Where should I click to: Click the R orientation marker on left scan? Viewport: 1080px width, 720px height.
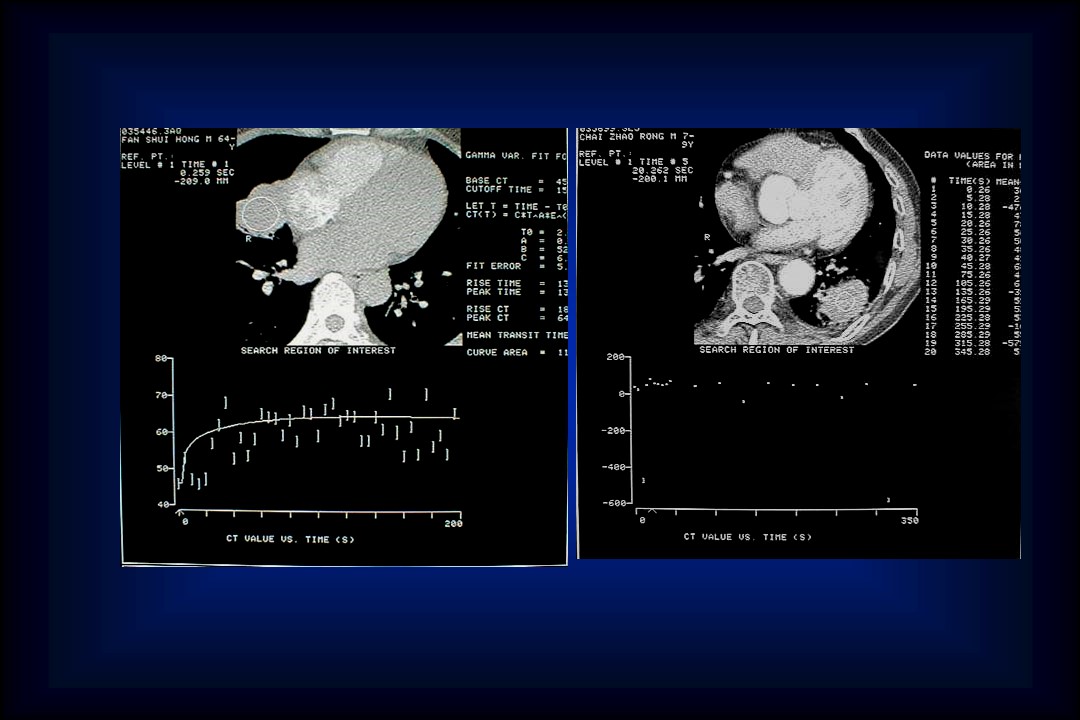click(x=248, y=239)
